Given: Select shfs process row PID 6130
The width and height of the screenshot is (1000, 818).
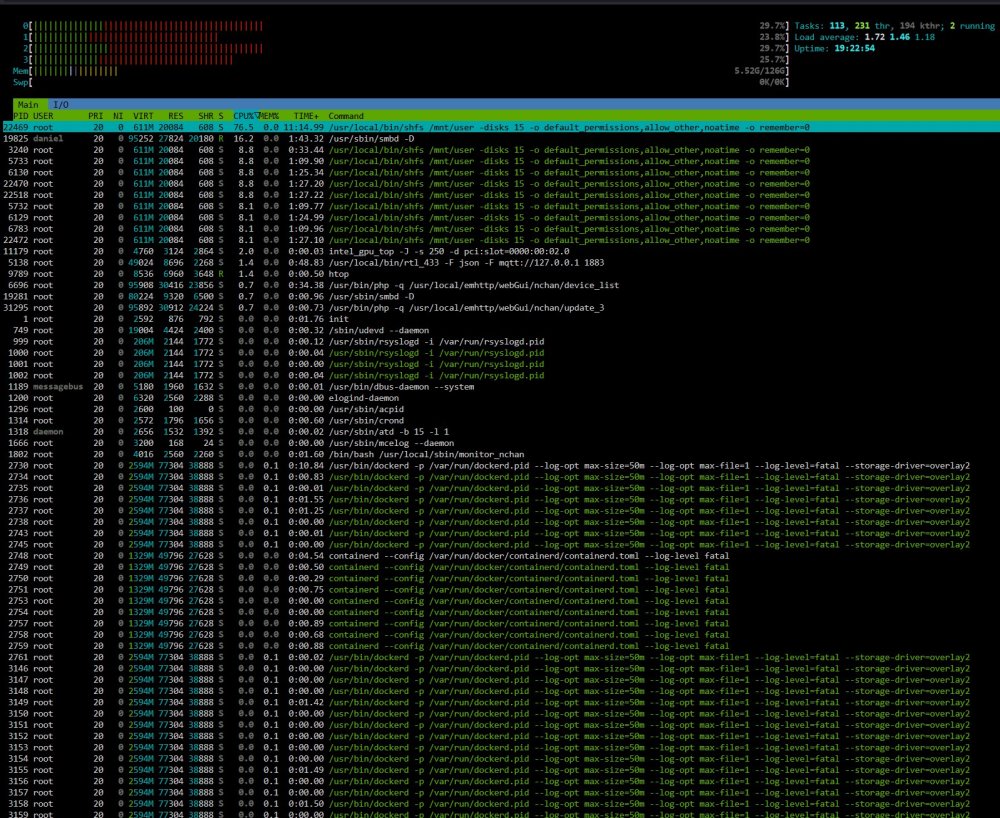Looking at the screenshot, I should coord(500,172).
